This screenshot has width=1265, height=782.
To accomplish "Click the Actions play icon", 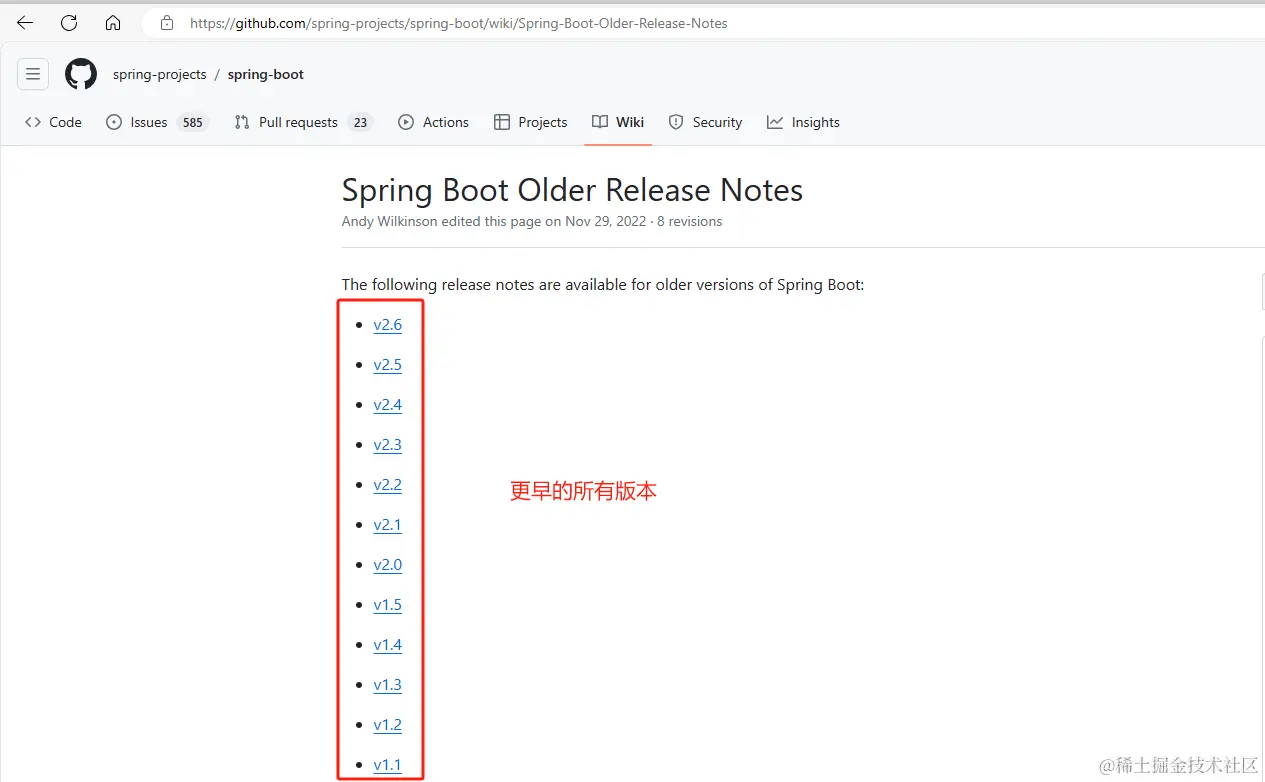I will 406,122.
